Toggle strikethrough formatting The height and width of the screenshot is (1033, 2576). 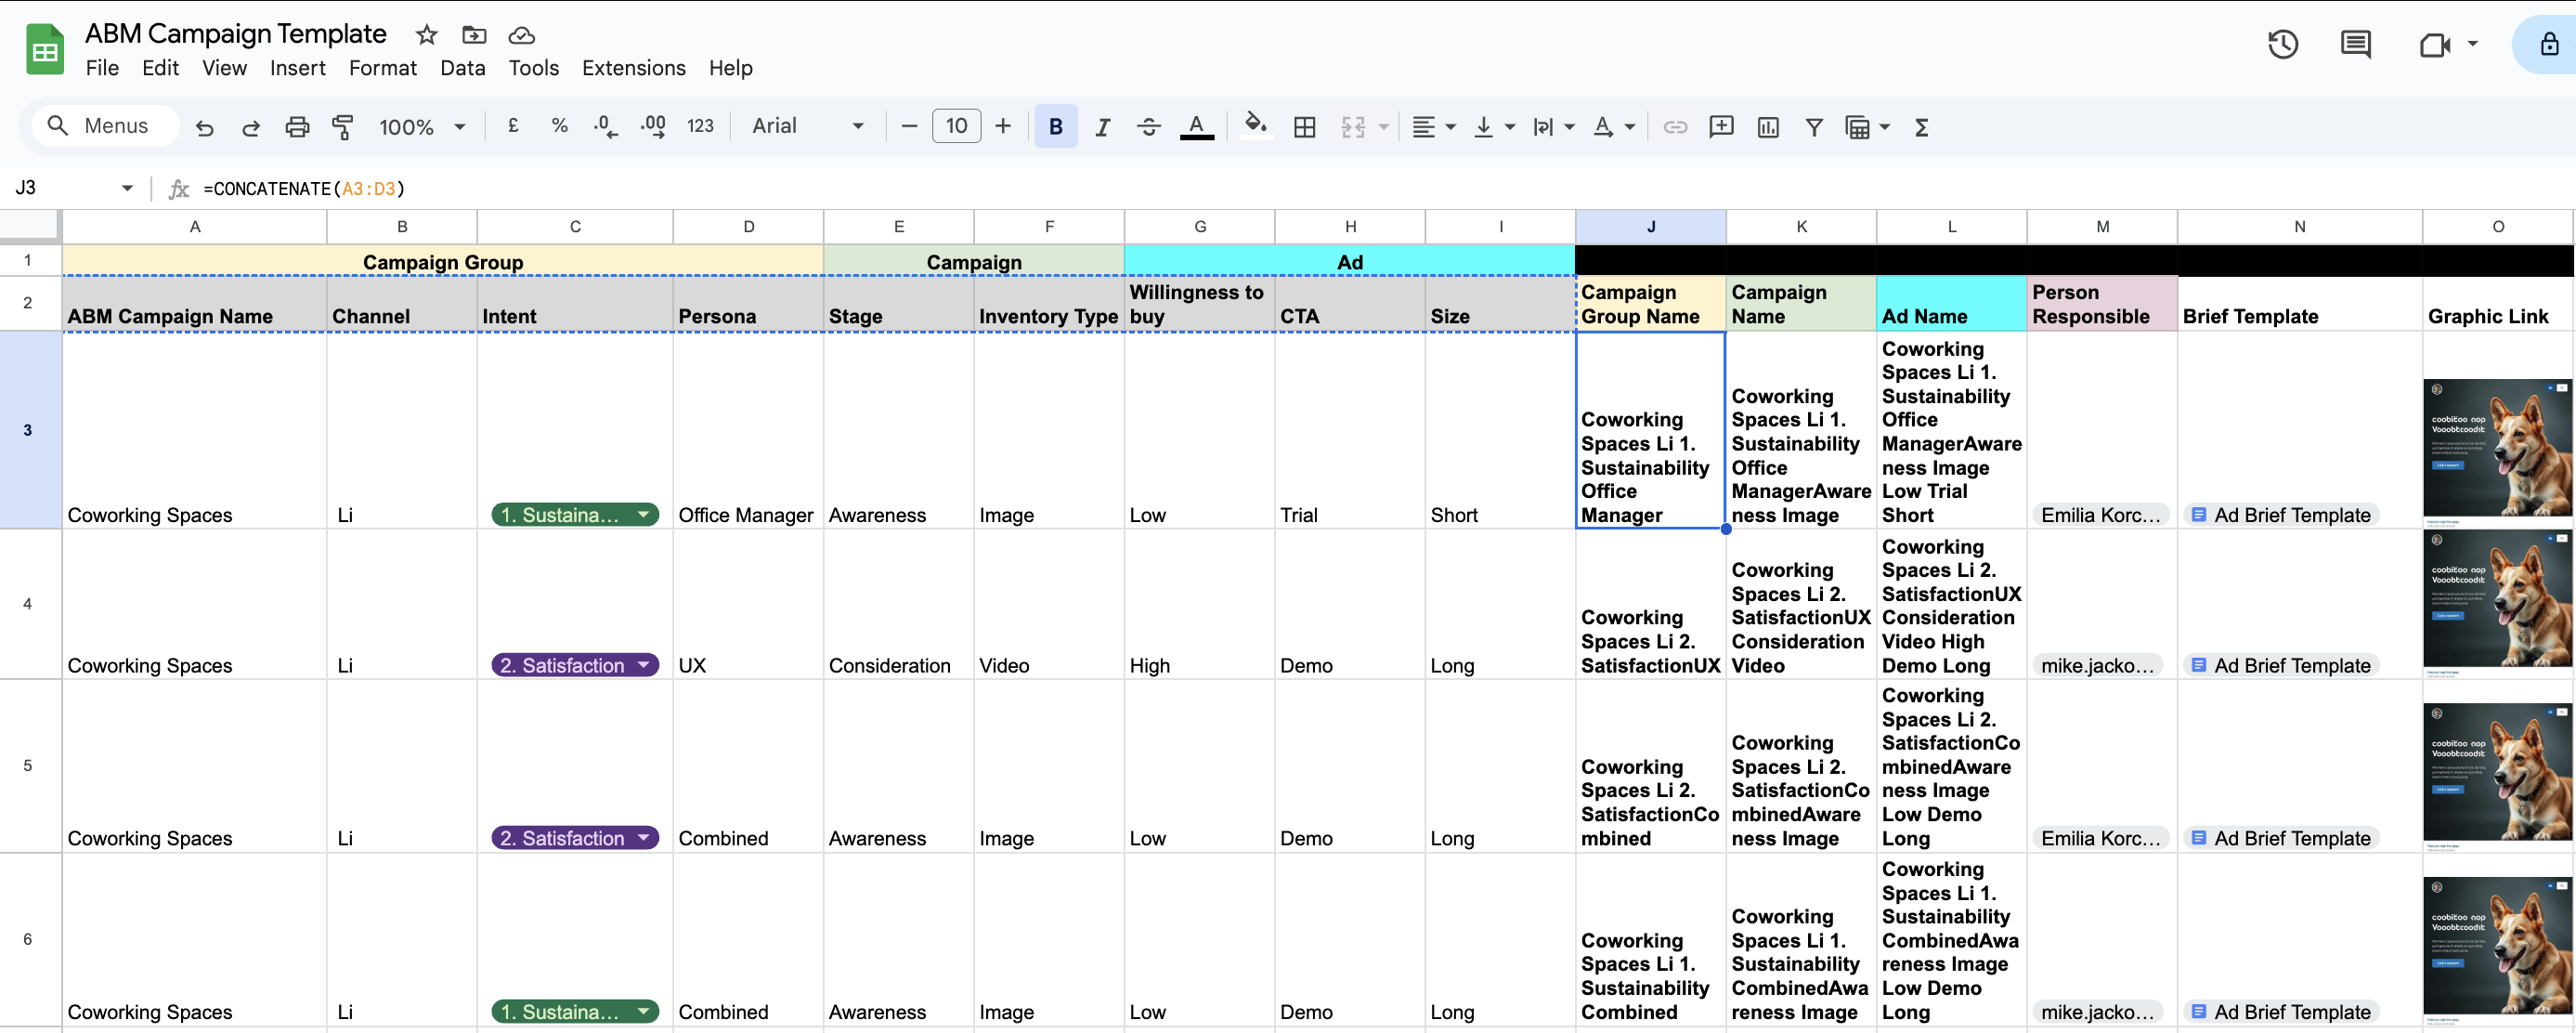click(x=1148, y=126)
